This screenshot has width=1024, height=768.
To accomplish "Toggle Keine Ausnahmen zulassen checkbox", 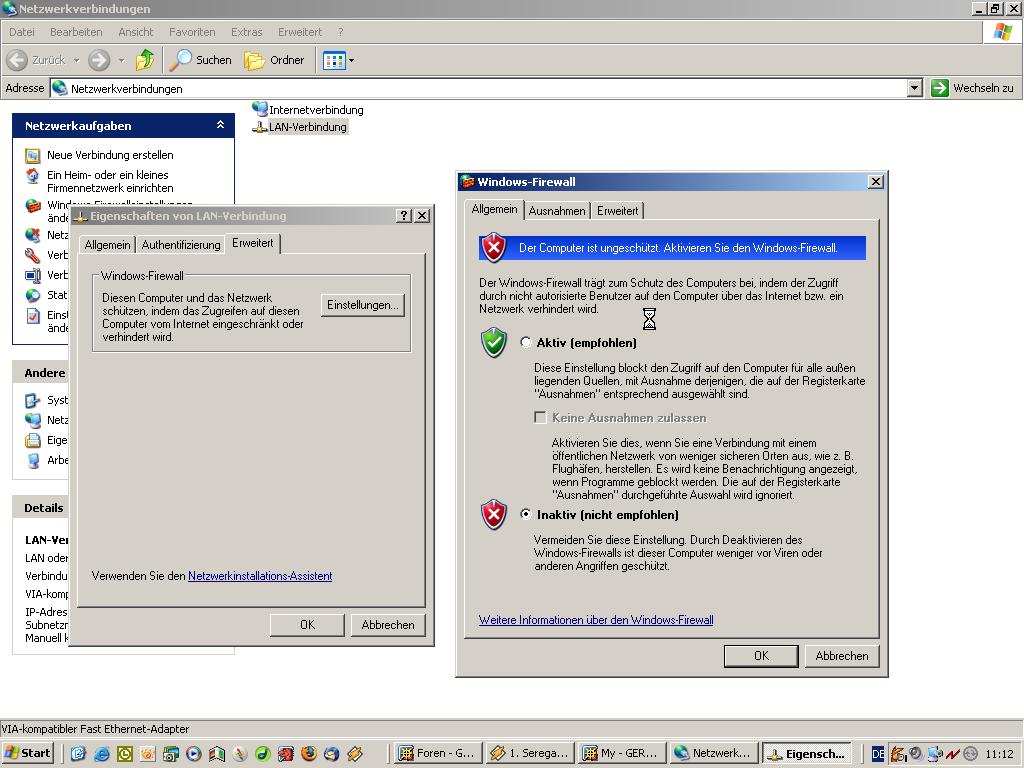I will click(x=540, y=417).
